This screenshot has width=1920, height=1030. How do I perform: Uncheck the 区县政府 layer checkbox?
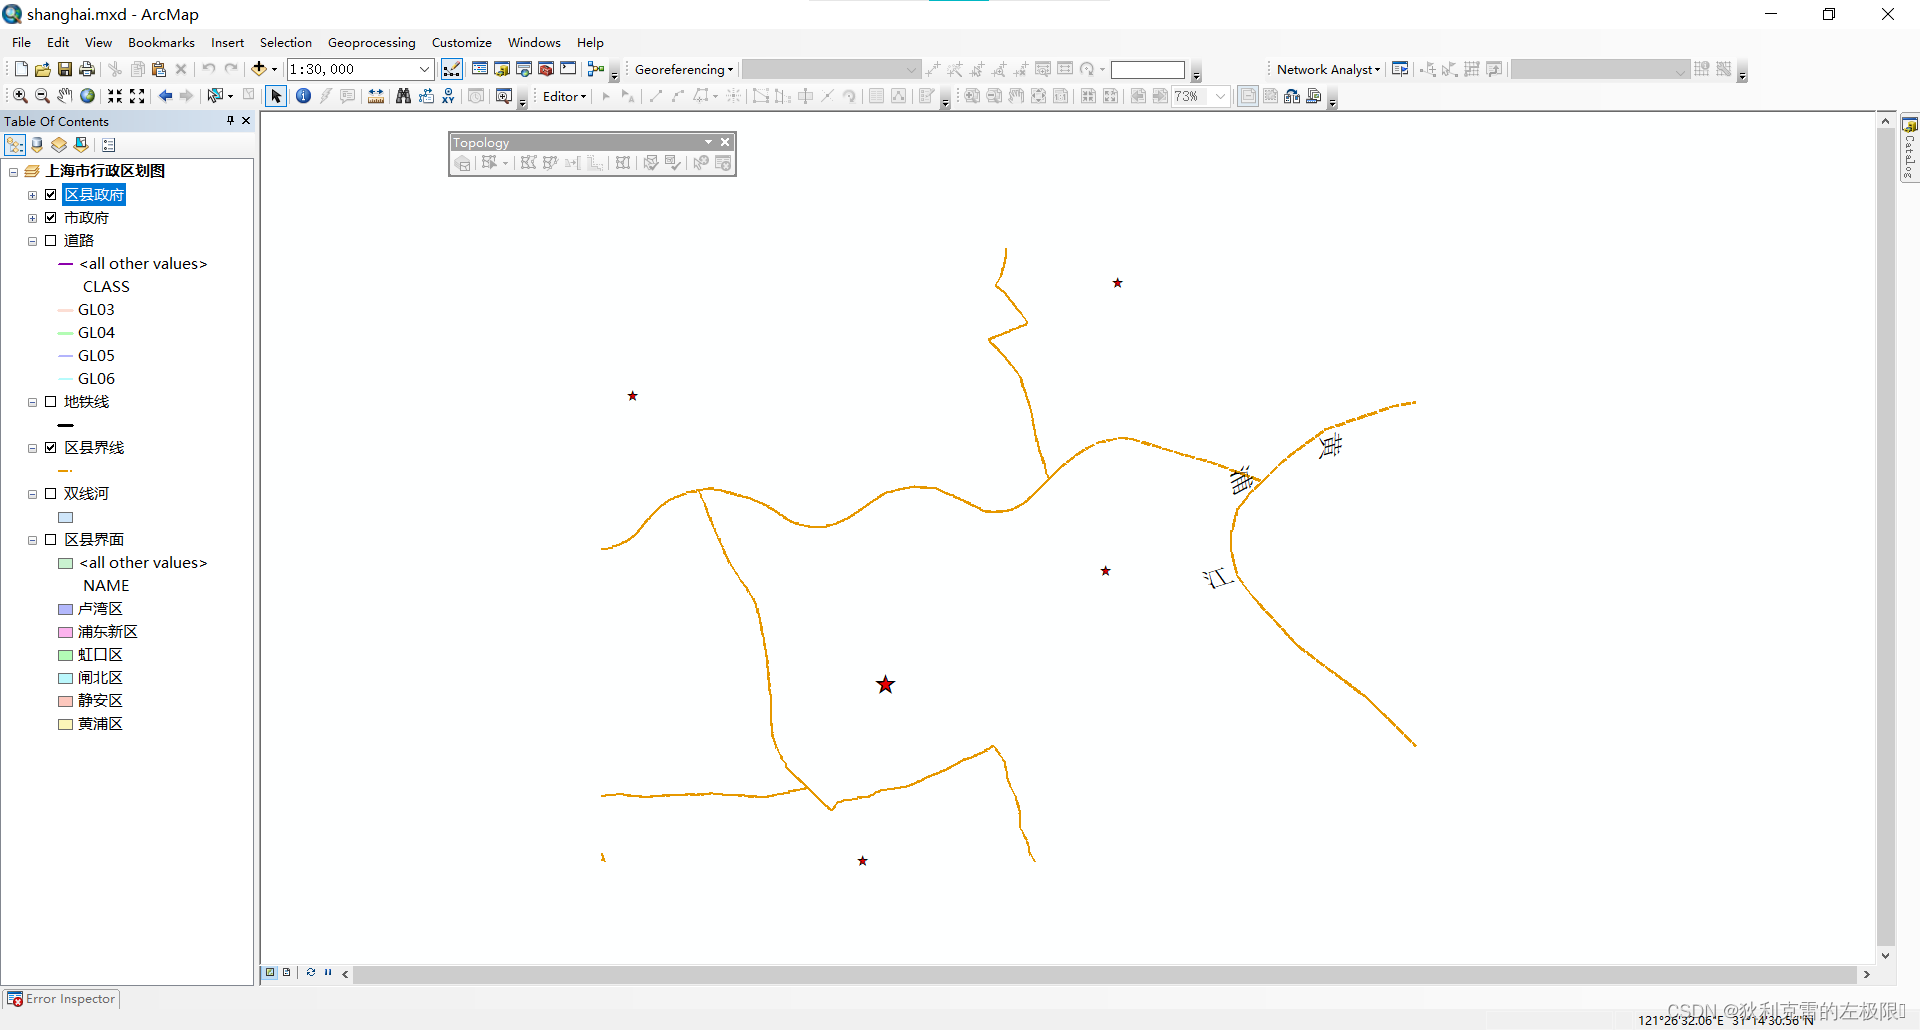tap(51, 194)
